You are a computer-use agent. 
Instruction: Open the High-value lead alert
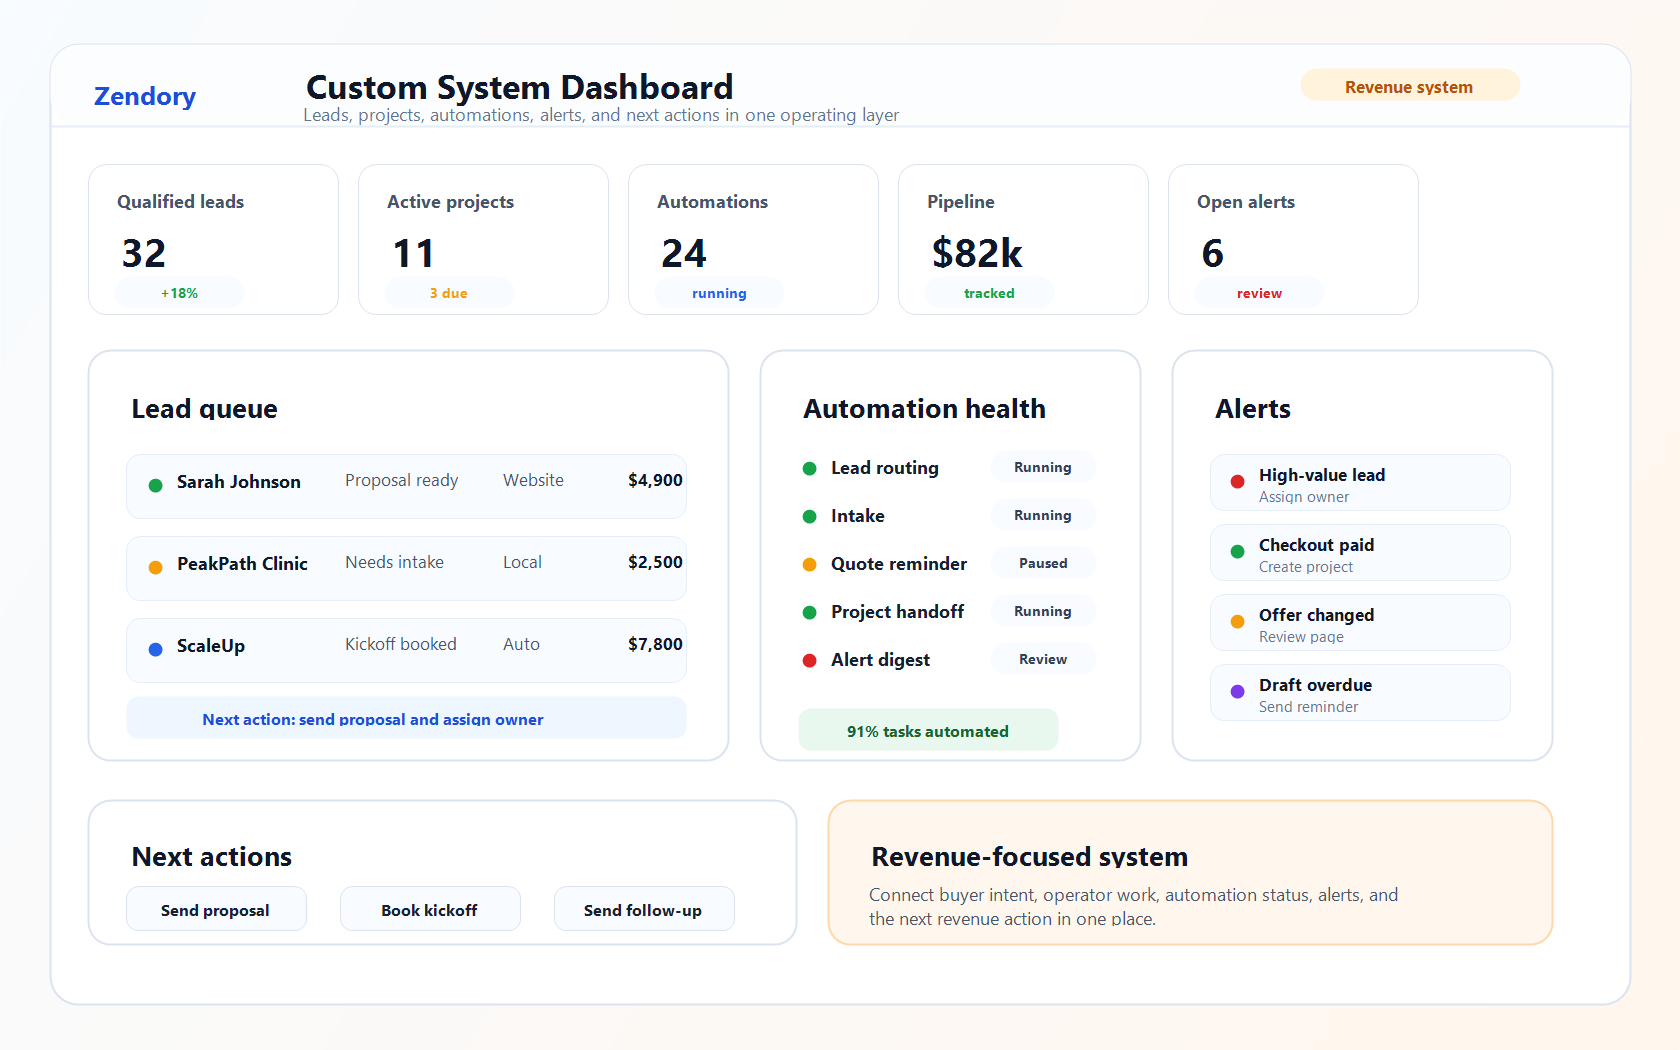[1360, 483]
